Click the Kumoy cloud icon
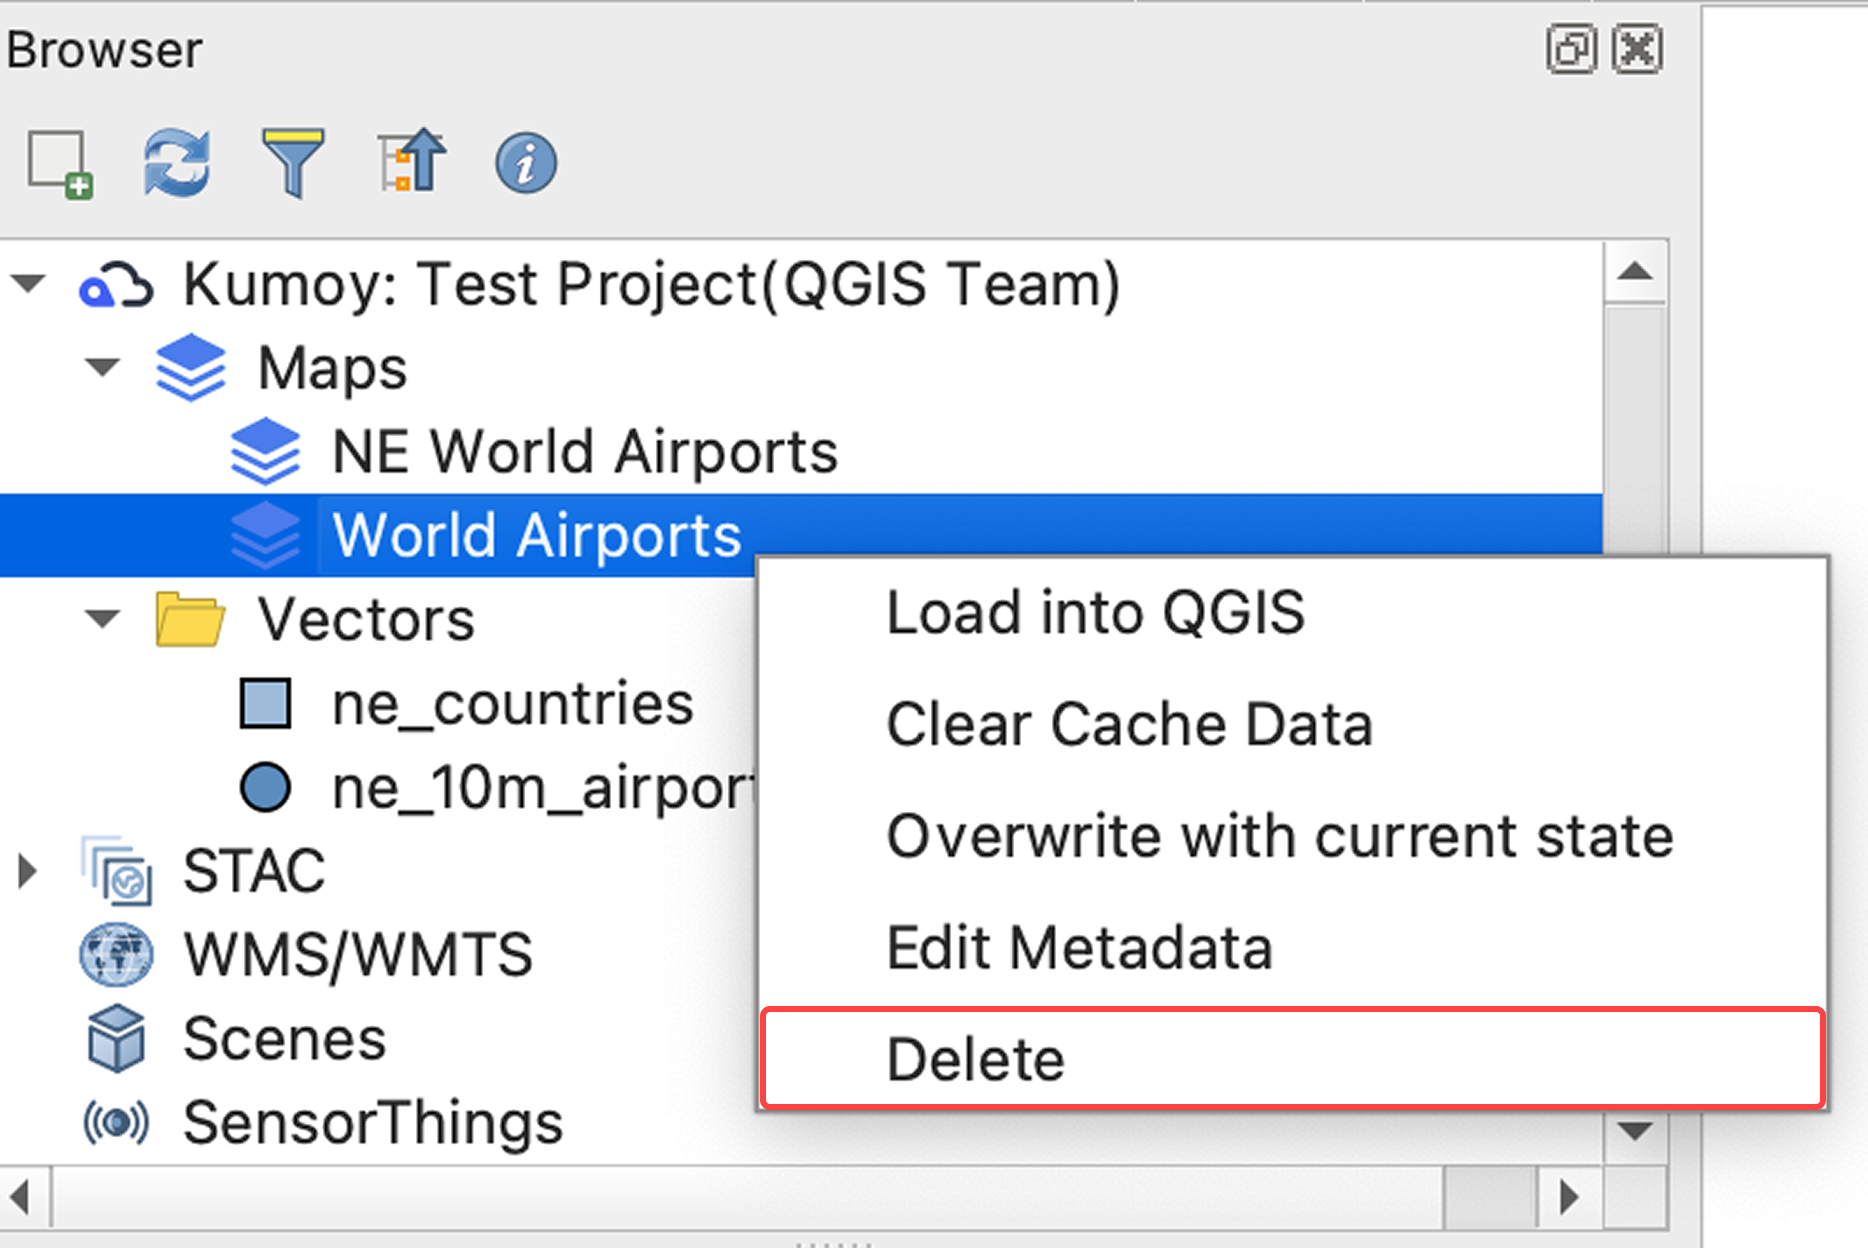Image resolution: width=1868 pixels, height=1248 pixels. tap(117, 286)
